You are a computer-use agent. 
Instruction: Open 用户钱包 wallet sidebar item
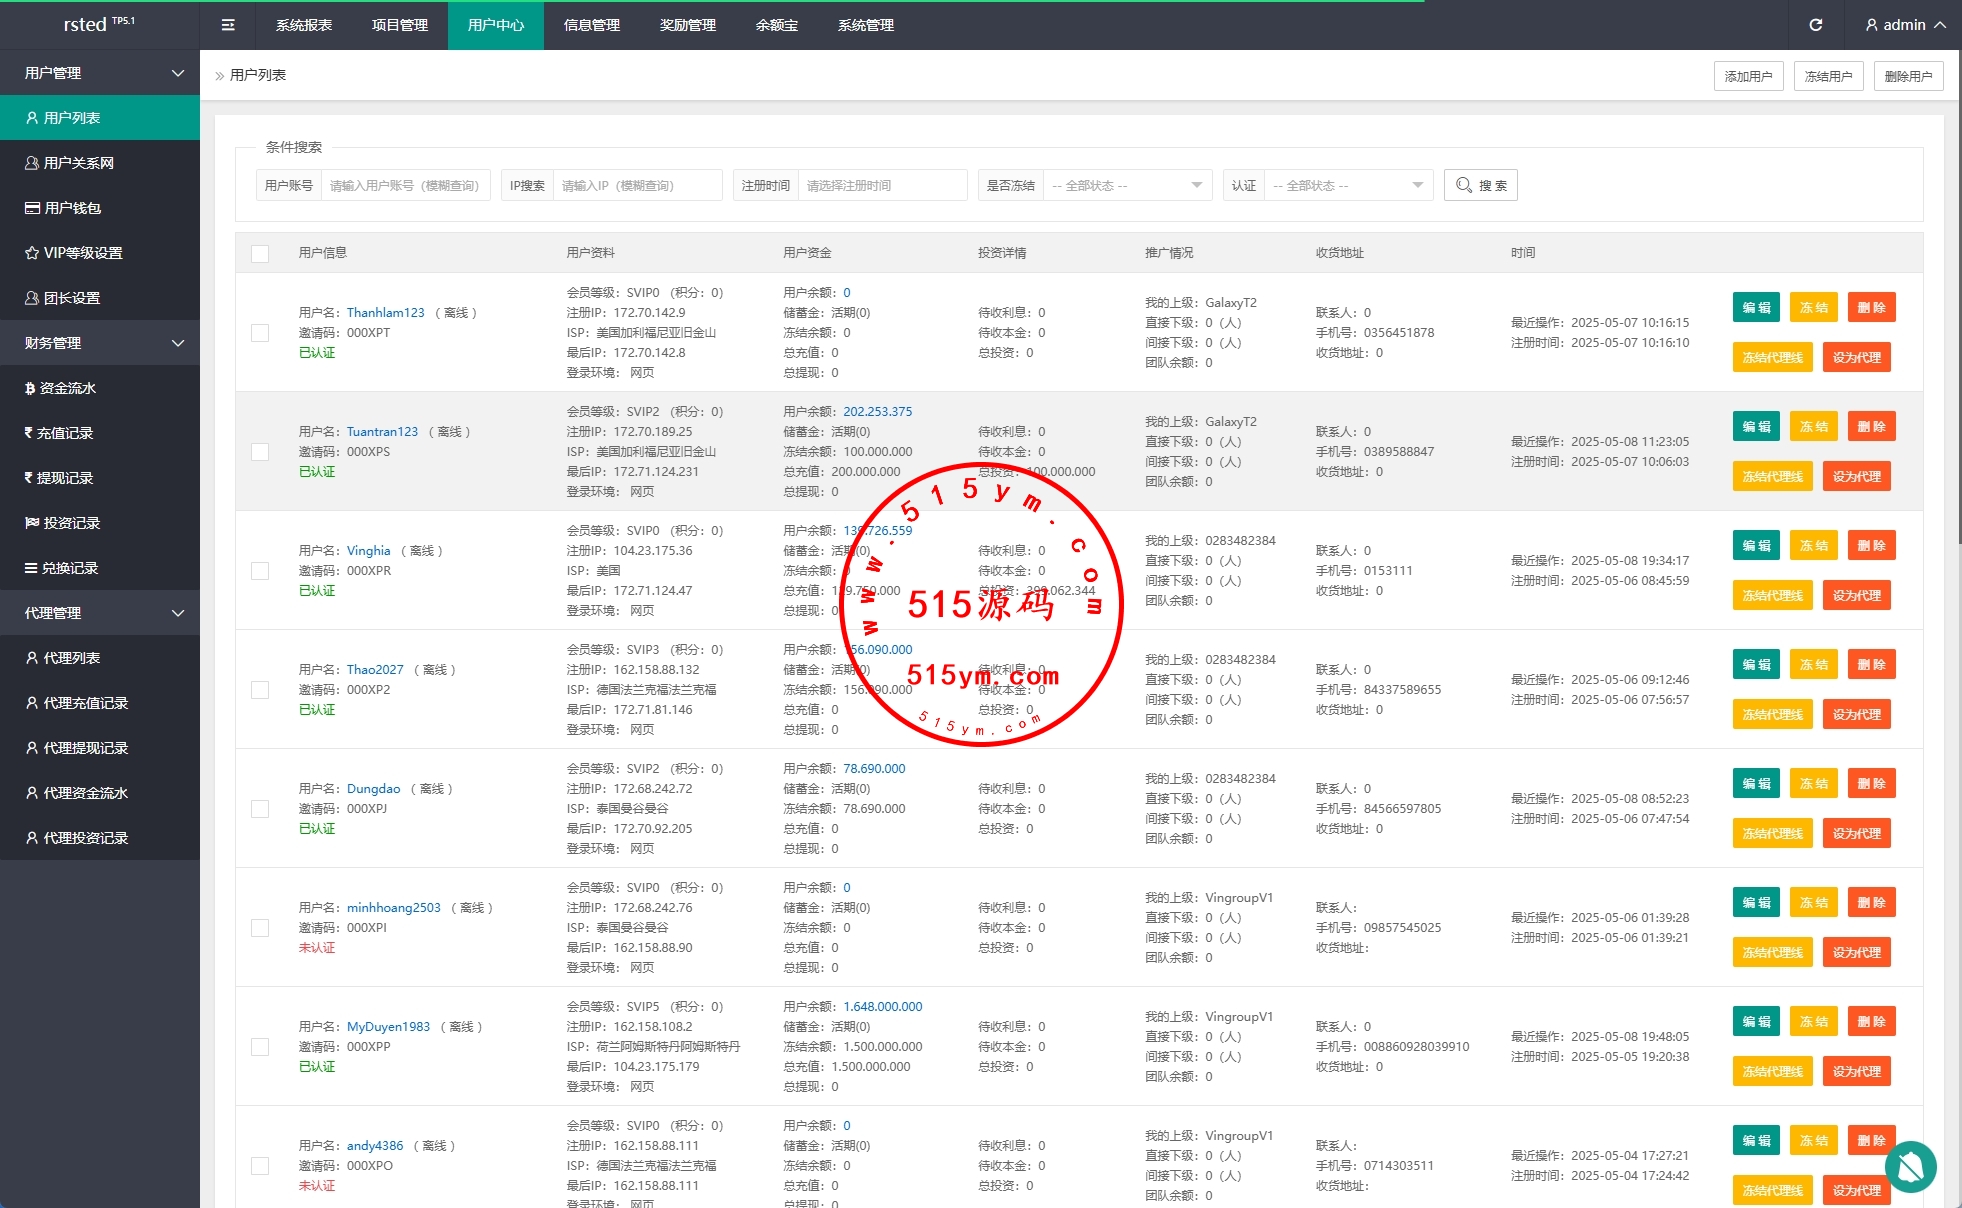(x=72, y=208)
